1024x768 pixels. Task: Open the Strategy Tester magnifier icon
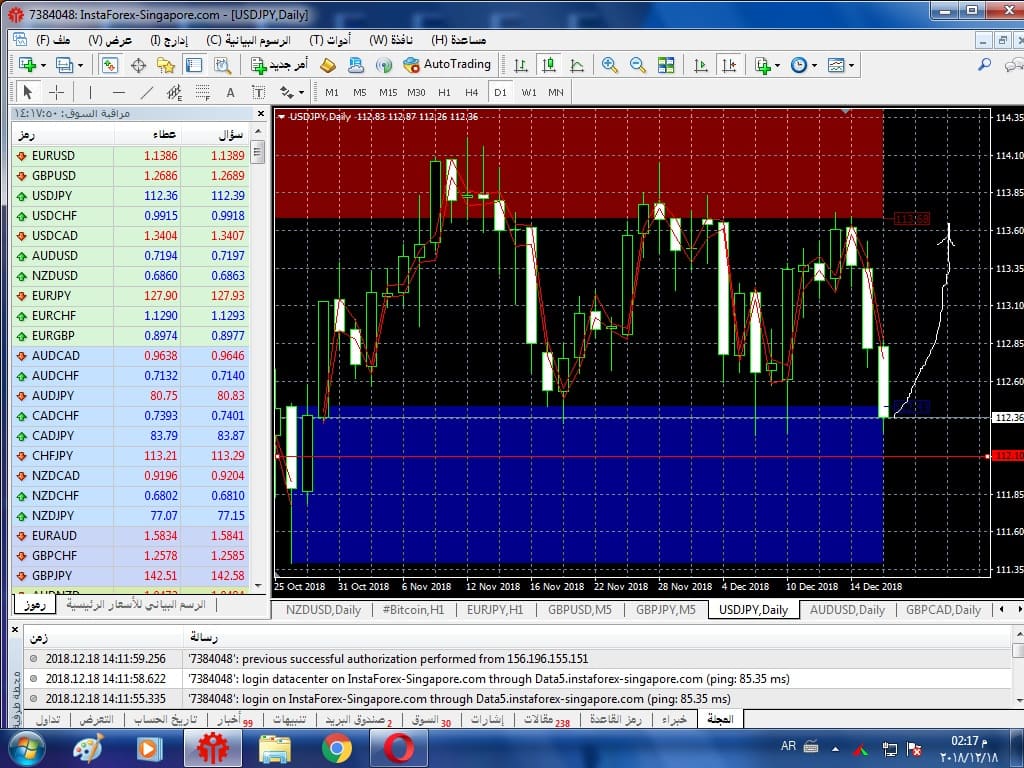coord(223,65)
